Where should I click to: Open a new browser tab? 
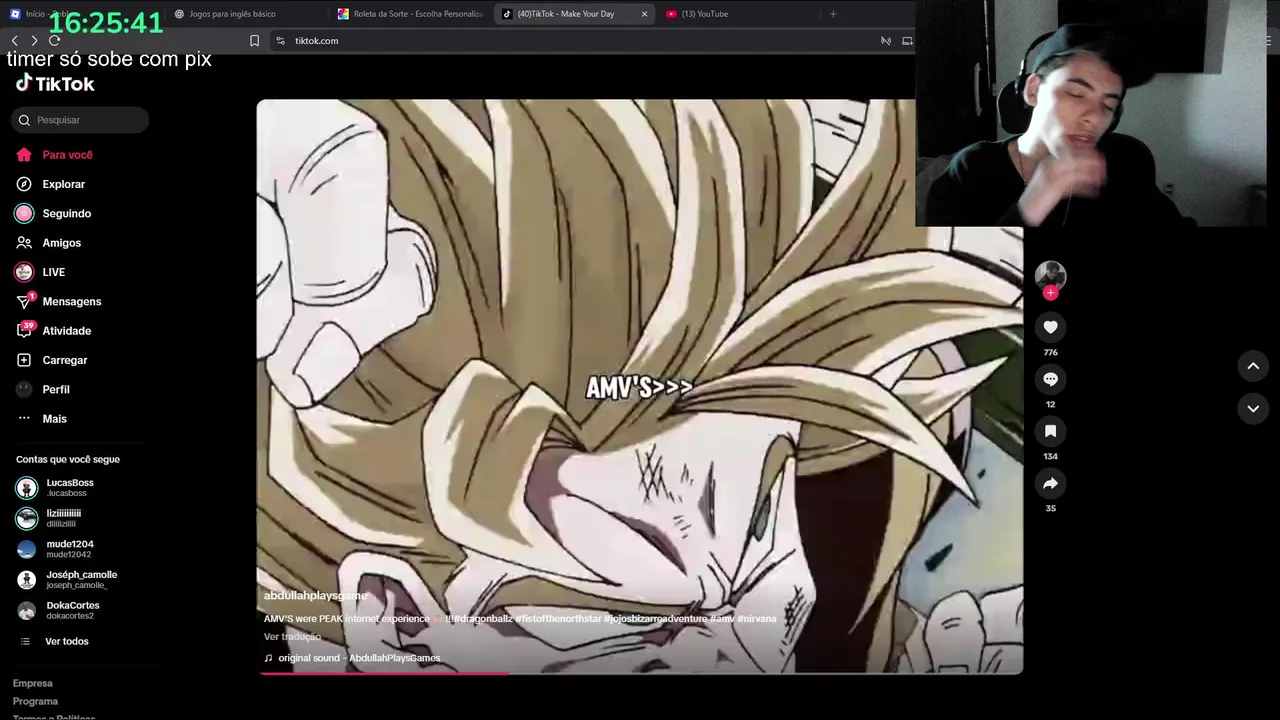pyautogui.click(x=833, y=14)
